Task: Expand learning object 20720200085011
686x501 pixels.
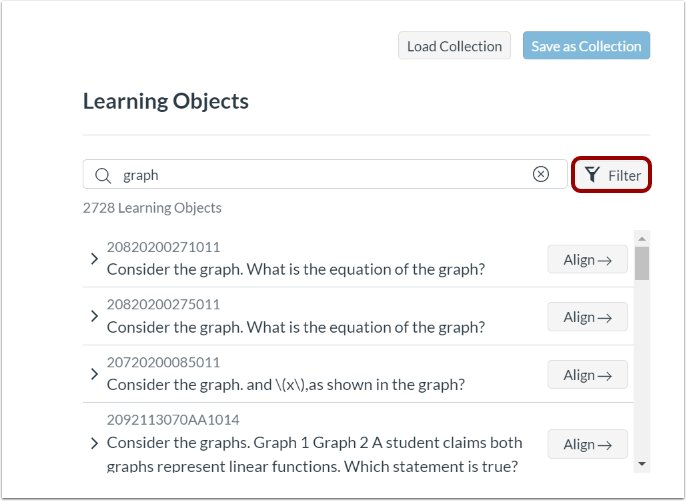Action: [94, 374]
